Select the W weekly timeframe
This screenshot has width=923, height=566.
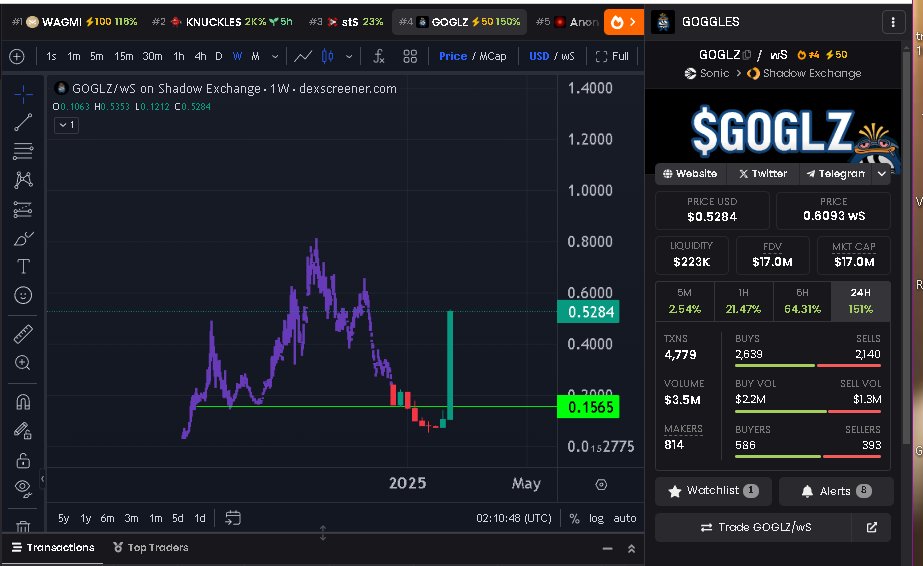(x=237, y=56)
